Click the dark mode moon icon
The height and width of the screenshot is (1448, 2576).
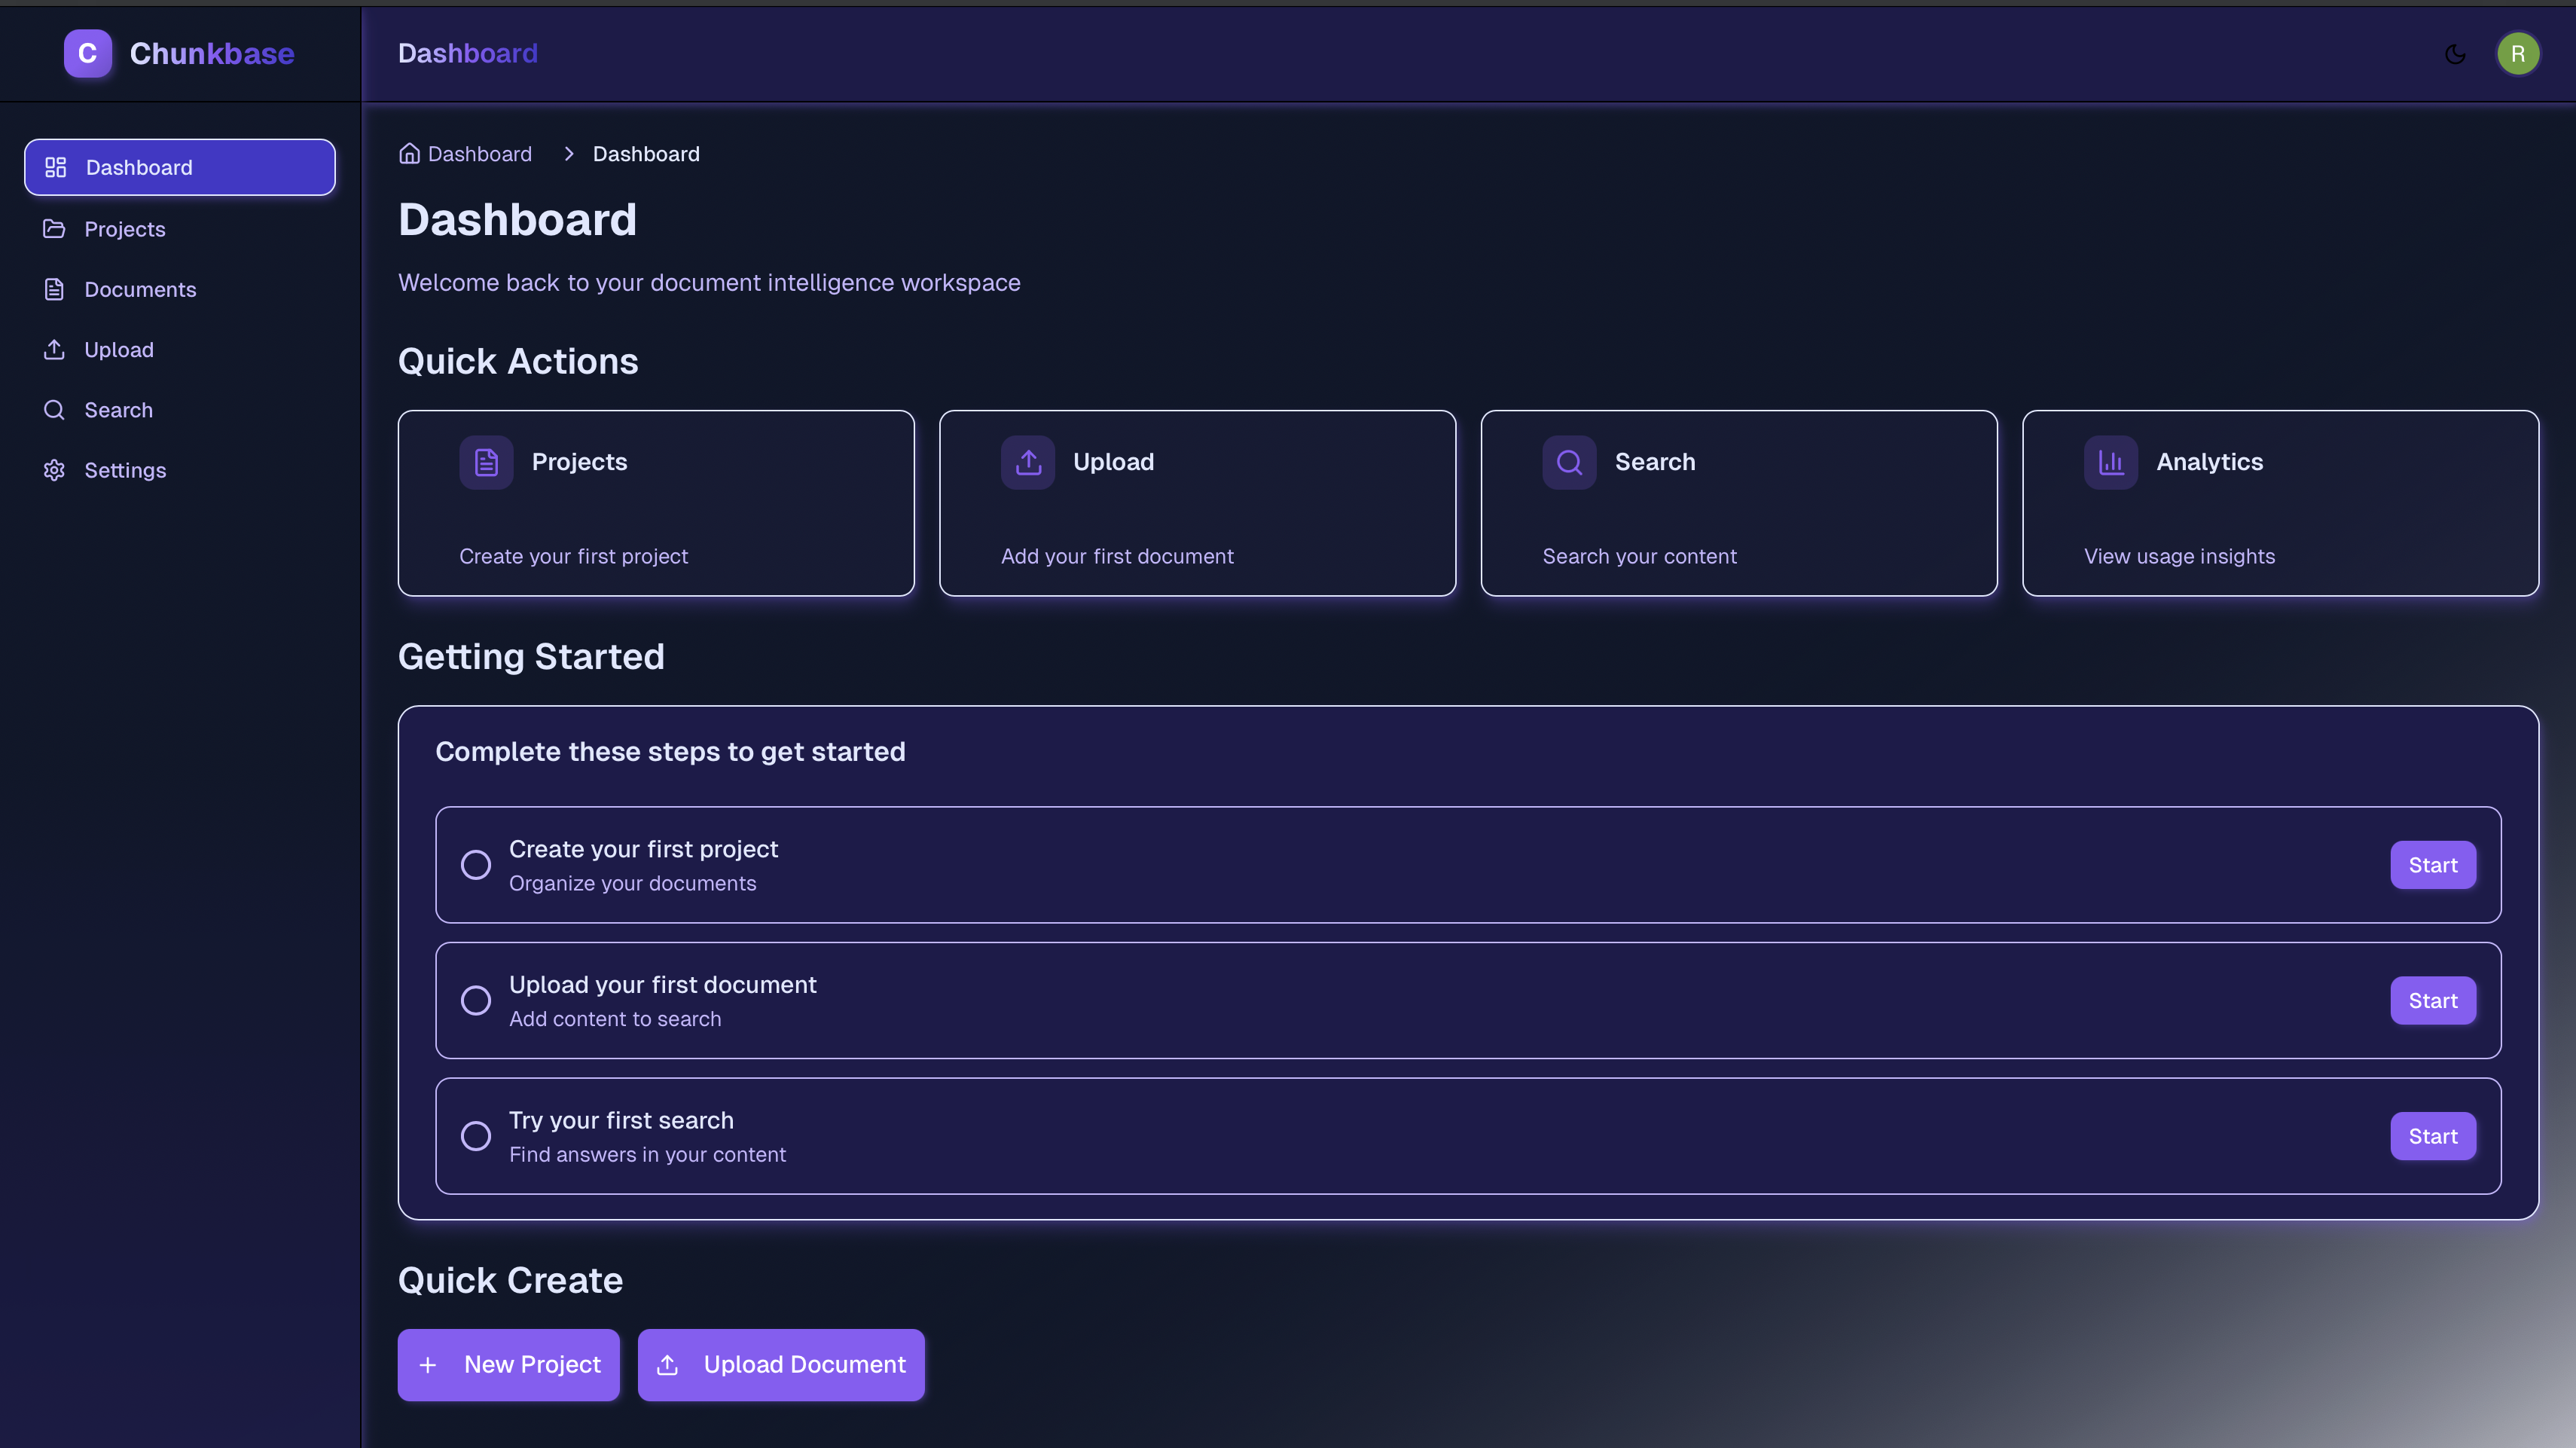[x=2455, y=53]
